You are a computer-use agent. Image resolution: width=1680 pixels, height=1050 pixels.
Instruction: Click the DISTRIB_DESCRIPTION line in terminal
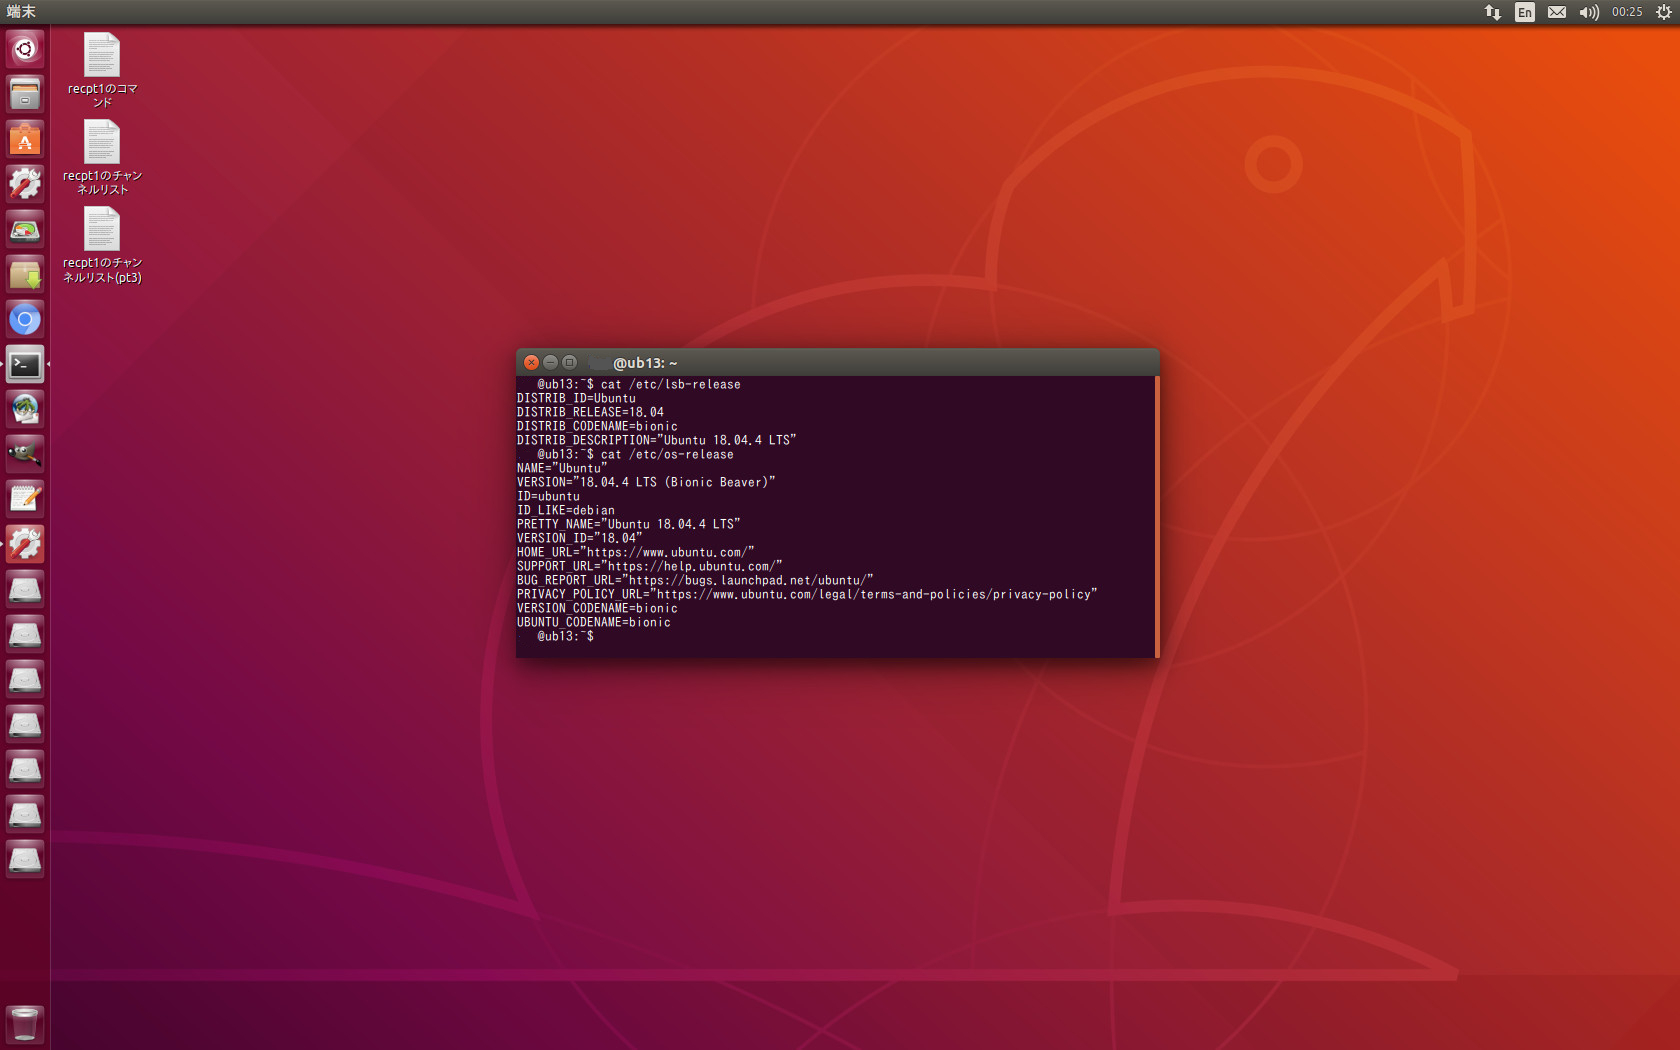click(x=656, y=440)
